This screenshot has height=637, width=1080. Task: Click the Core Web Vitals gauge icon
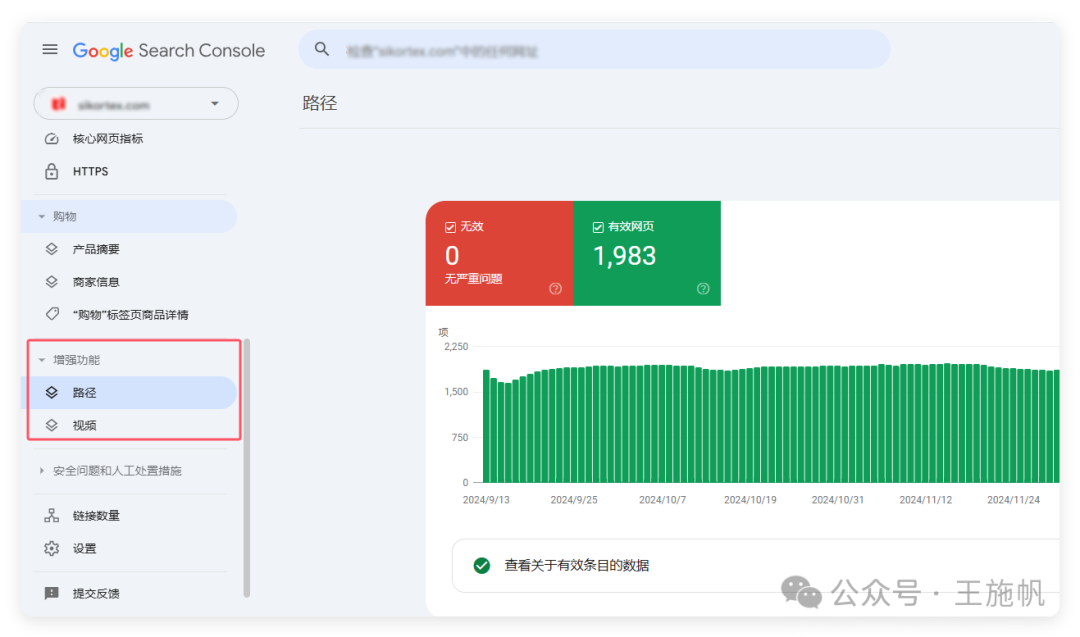pos(52,139)
